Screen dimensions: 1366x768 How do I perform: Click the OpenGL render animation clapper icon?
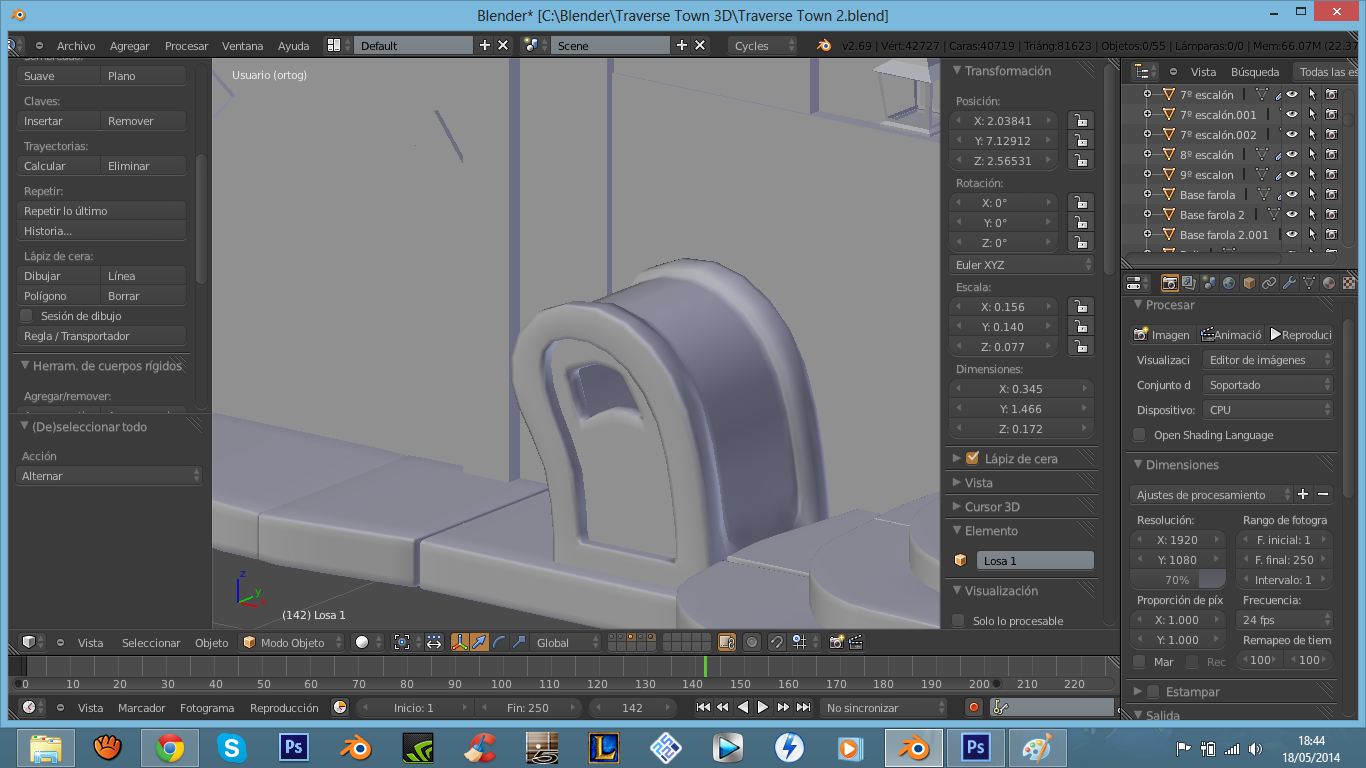coord(858,642)
